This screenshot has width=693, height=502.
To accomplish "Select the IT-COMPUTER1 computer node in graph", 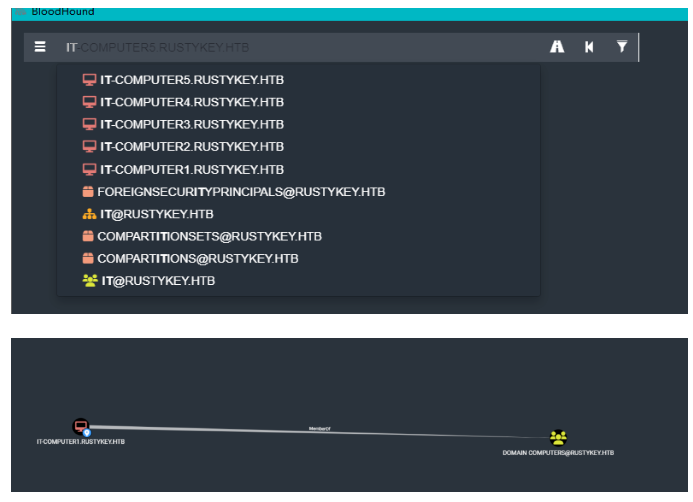I will point(81,426).
